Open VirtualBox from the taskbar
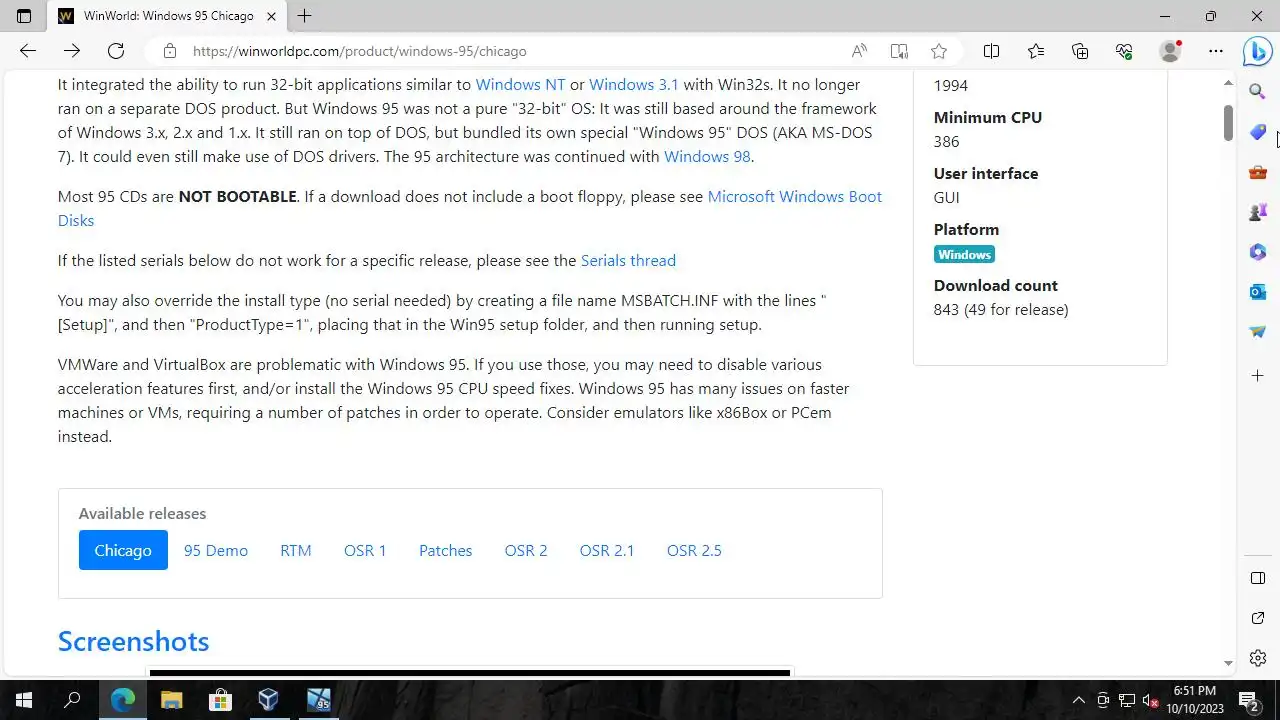The image size is (1280, 720). 268,700
